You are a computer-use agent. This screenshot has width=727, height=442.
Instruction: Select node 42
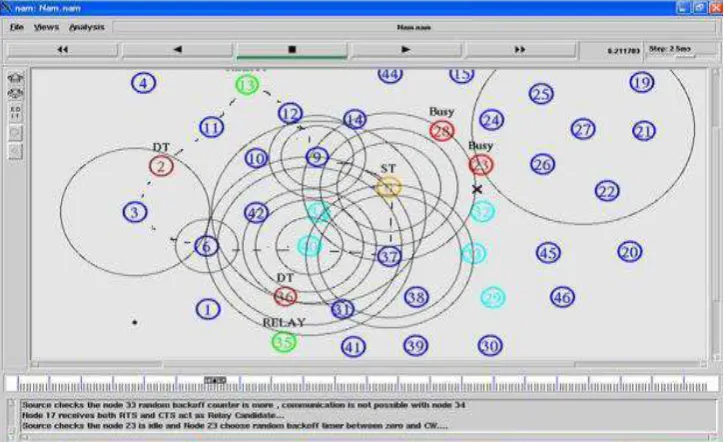pyautogui.click(x=256, y=213)
